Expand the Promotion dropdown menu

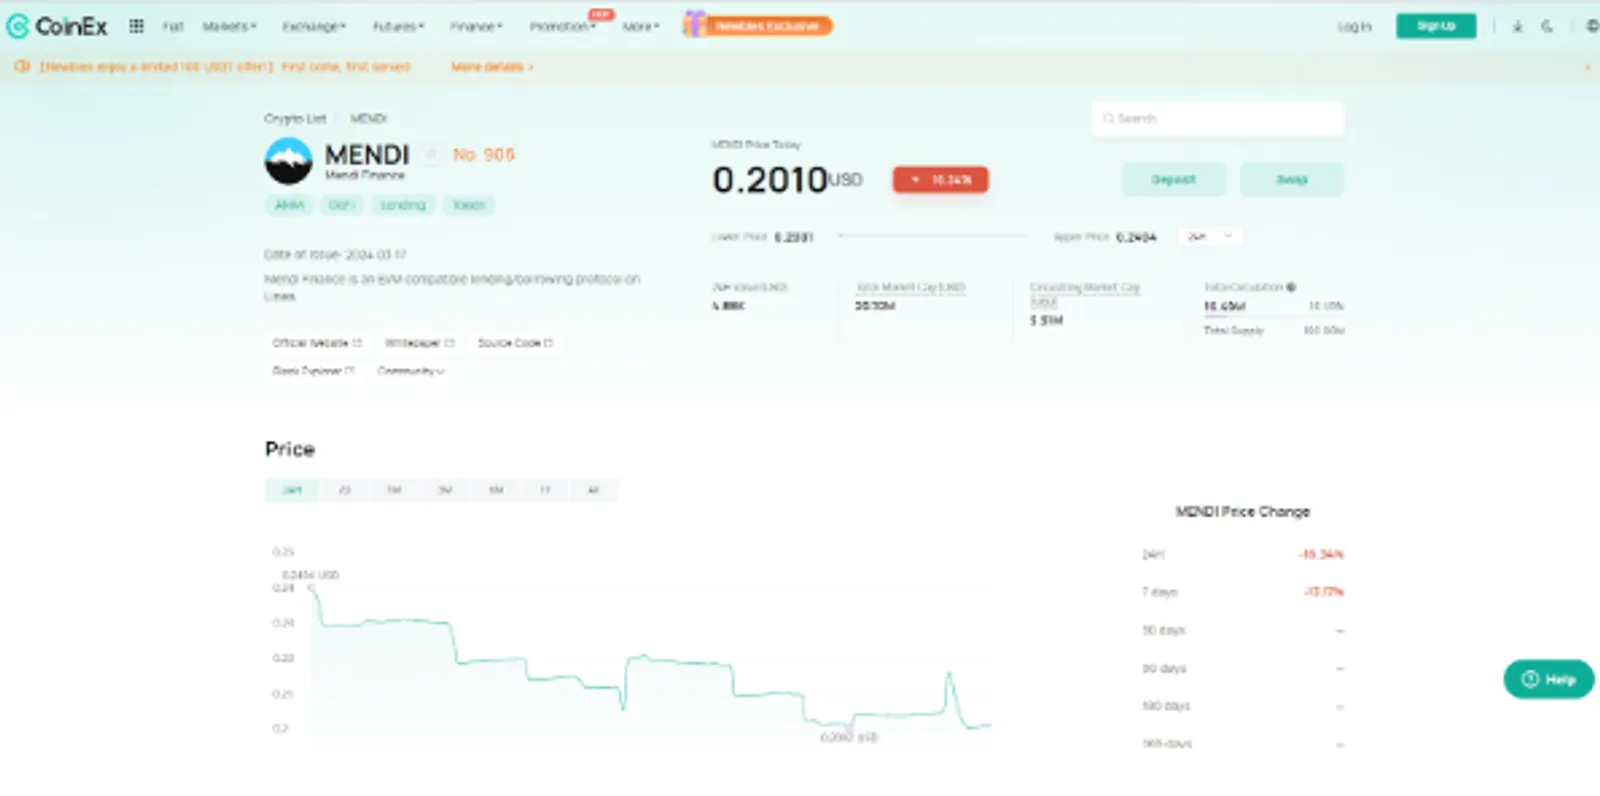562,27
